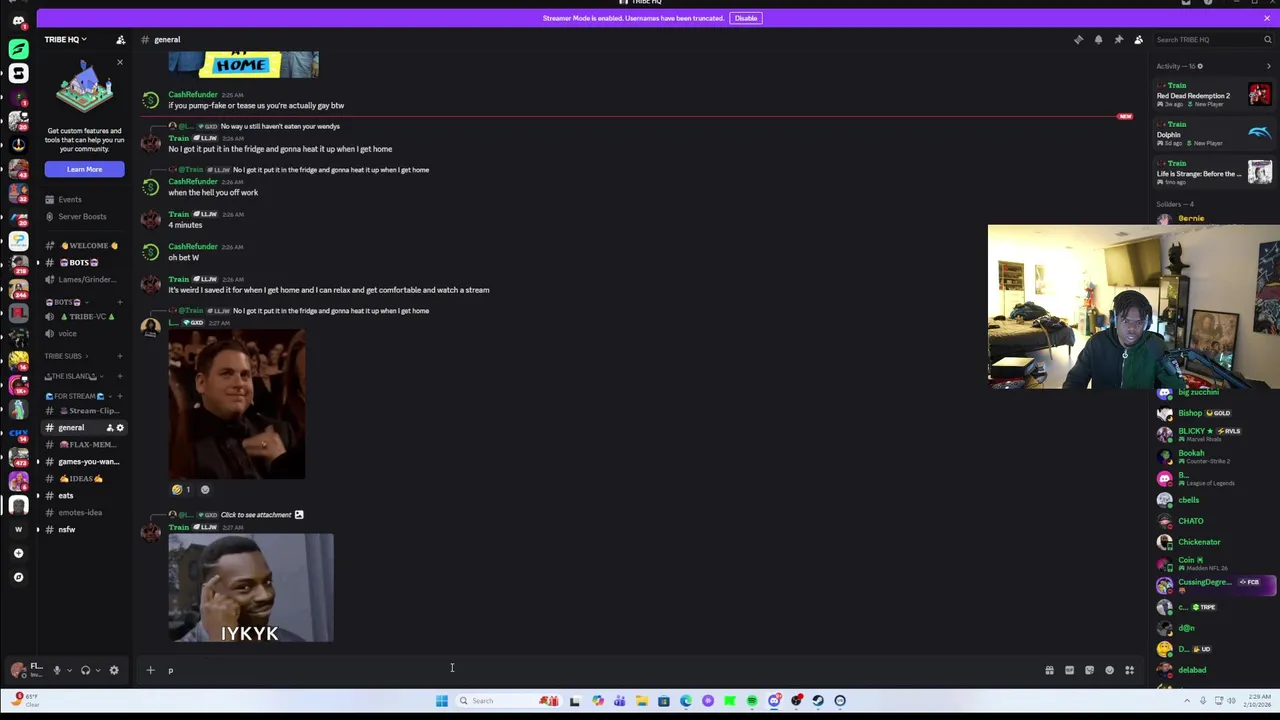Open the Stream-Clip channel
The height and width of the screenshot is (720, 1280).
tap(84, 411)
